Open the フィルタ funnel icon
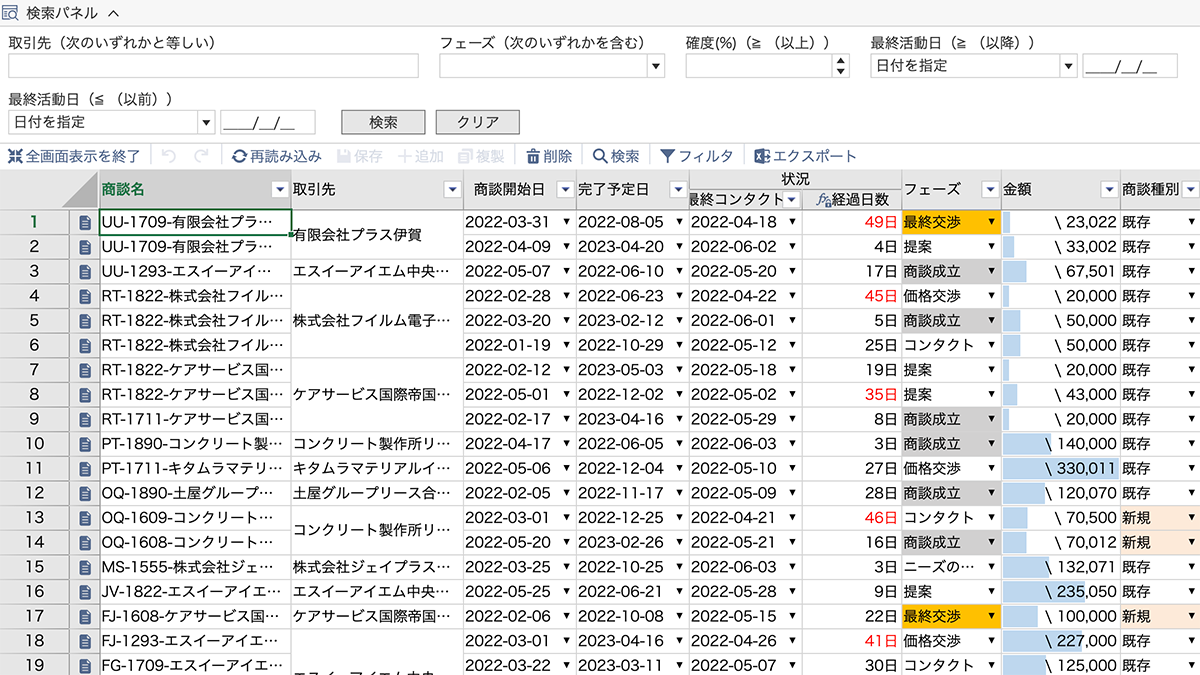This screenshot has height=675, width=1200. (667, 156)
